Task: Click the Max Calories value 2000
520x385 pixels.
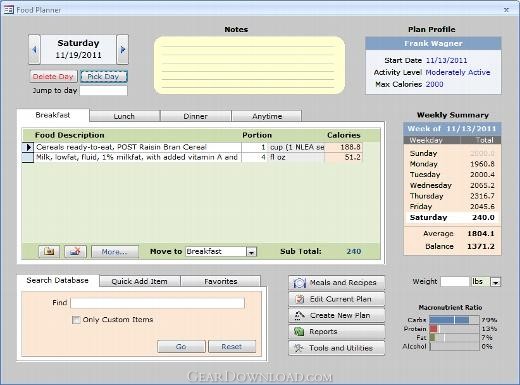Action: click(x=434, y=84)
